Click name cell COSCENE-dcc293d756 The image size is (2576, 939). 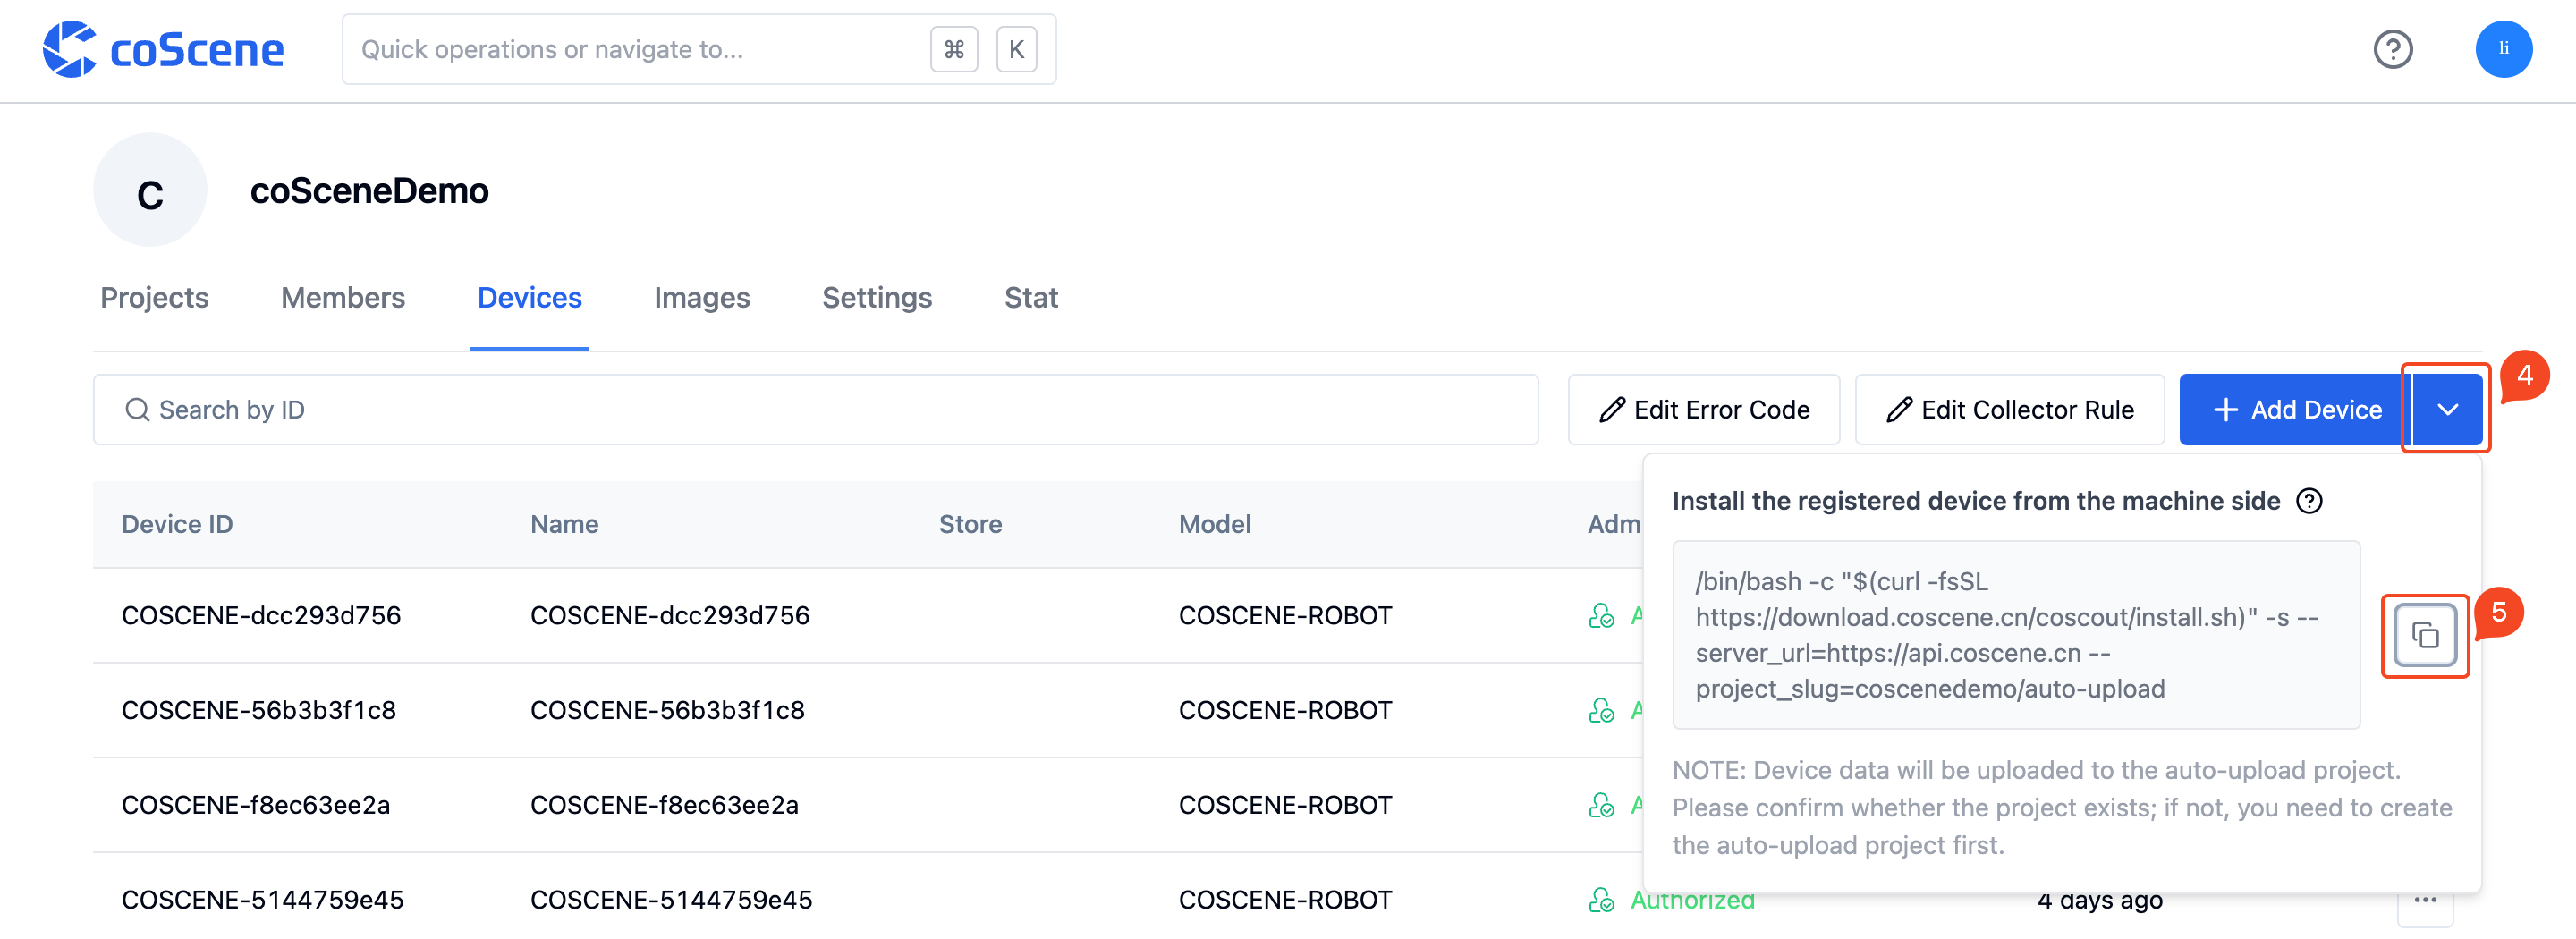pyautogui.click(x=670, y=616)
